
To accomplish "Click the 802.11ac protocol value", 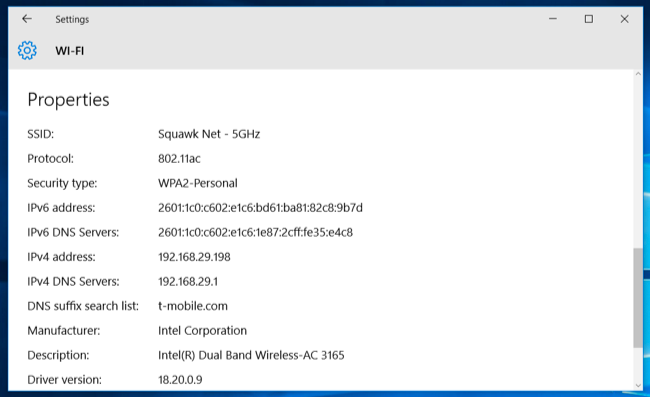I will point(179,159).
